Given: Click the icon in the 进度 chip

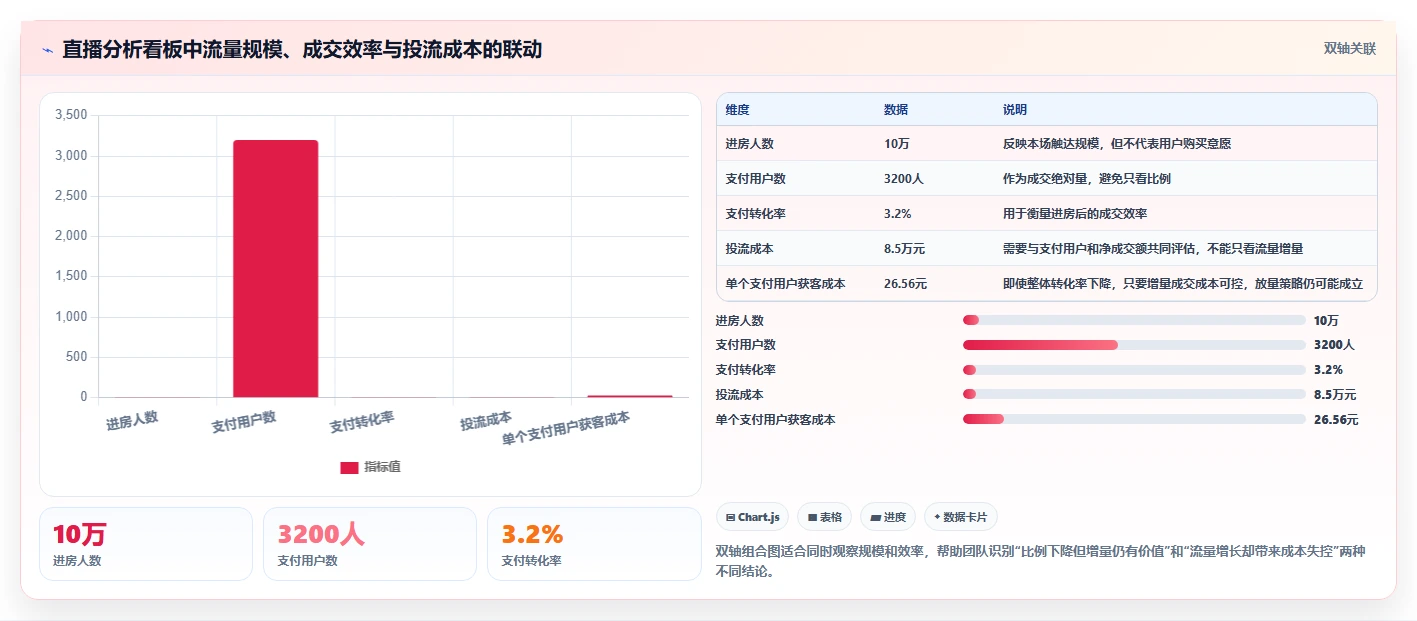Looking at the screenshot, I should tap(875, 518).
